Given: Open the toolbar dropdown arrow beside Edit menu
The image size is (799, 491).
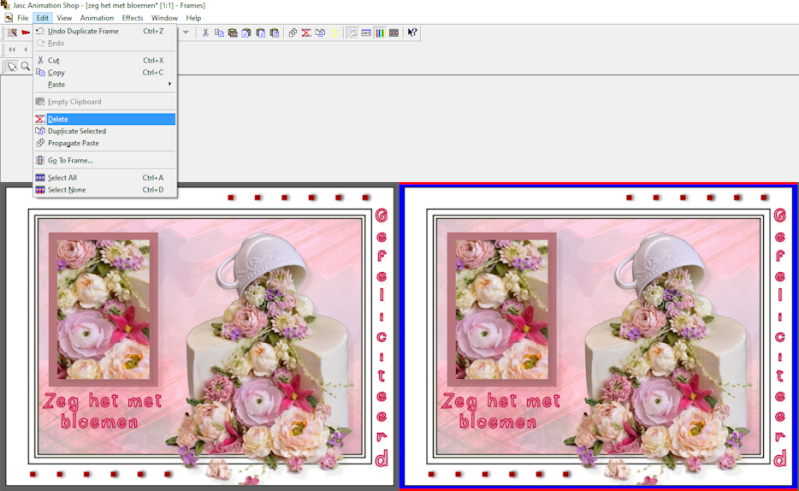Looking at the screenshot, I should [185, 33].
